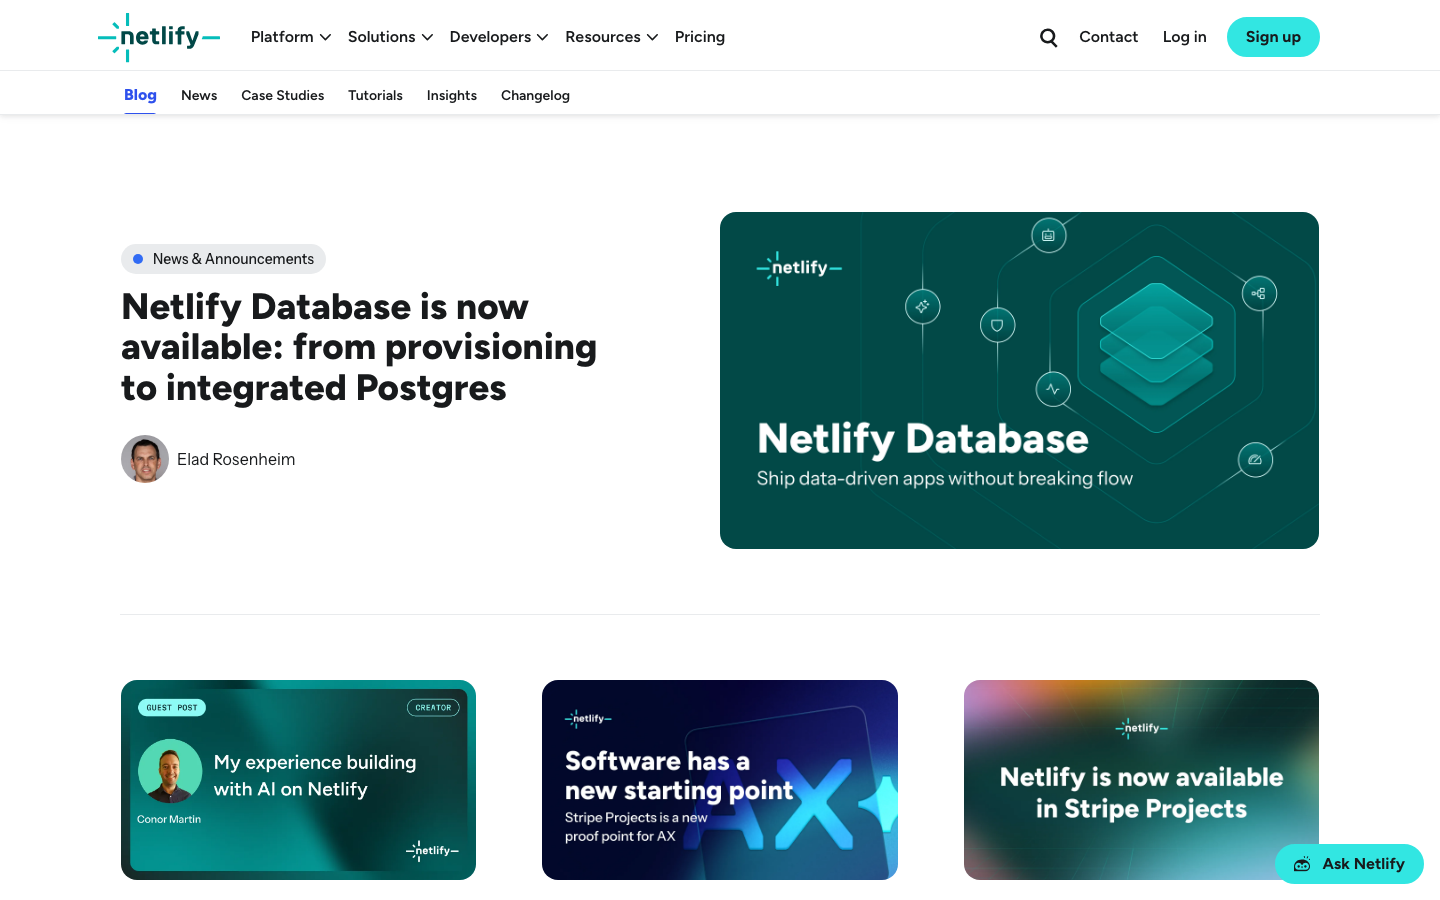Screen dimensions: 1440x900
Task: Open the site search magnifier icon
Action: coord(1048,37)
